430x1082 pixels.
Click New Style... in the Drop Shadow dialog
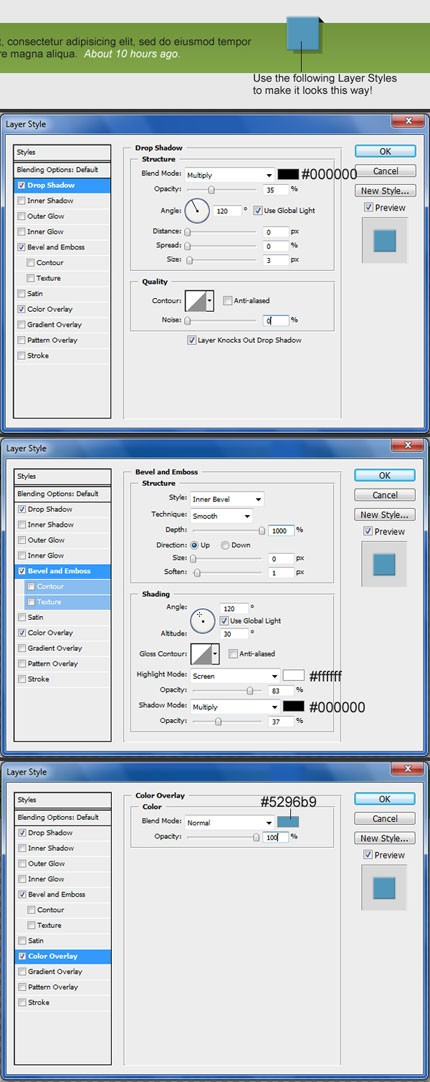tap(385, 190)
